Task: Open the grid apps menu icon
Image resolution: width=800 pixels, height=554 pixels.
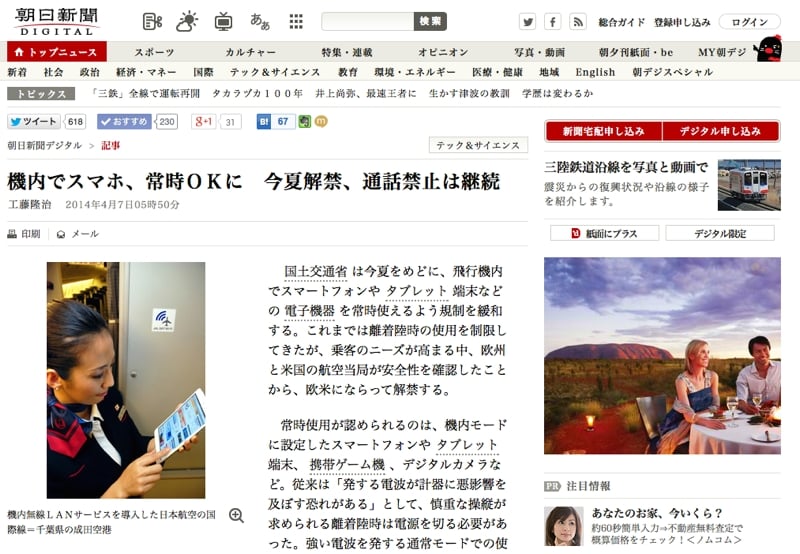Action: click(296, 21)
